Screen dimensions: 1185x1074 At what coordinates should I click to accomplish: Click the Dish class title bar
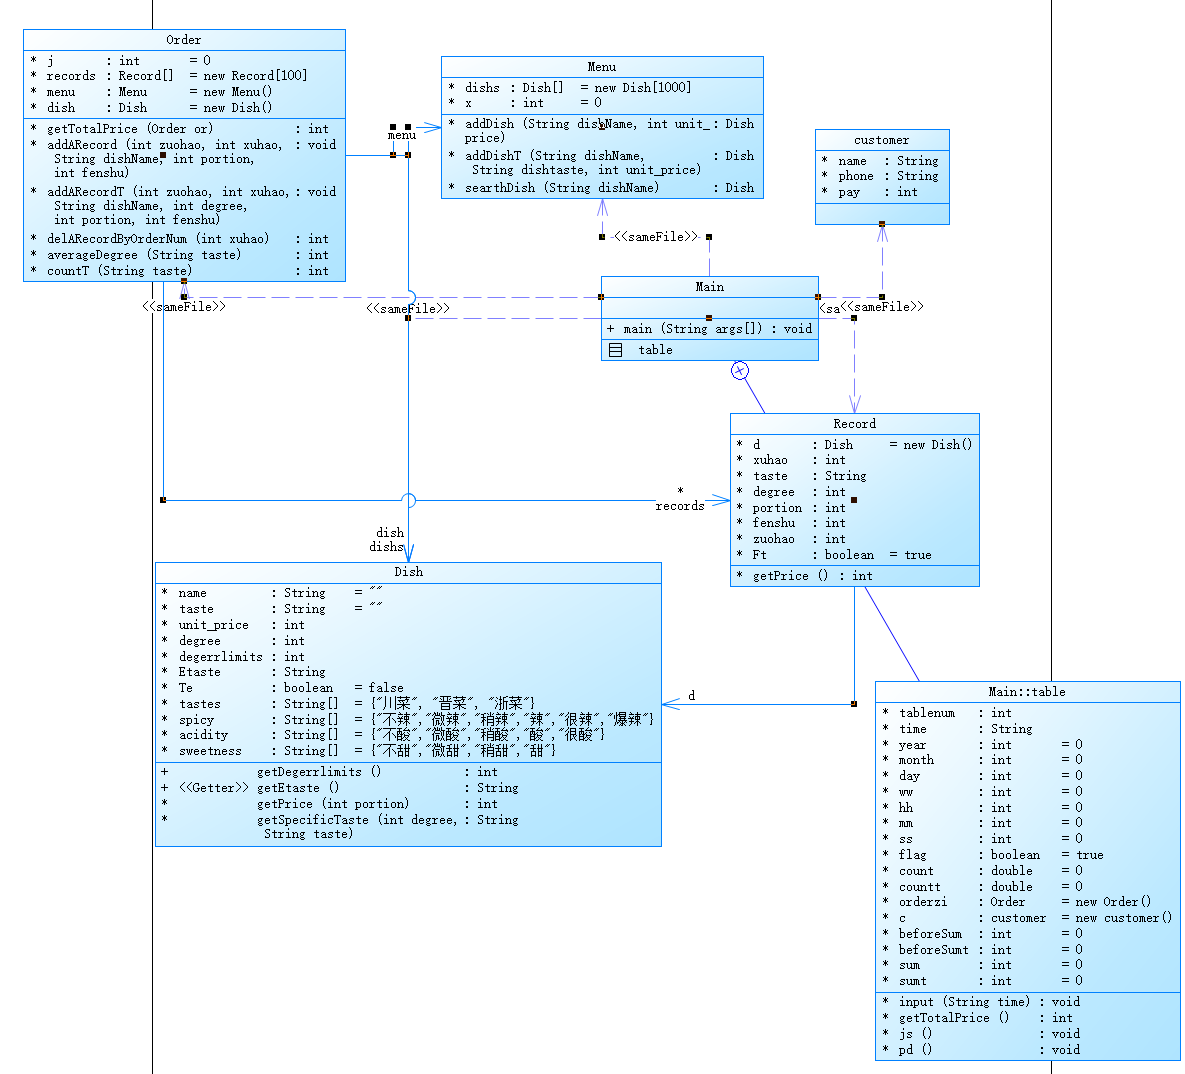coord(408,572)
